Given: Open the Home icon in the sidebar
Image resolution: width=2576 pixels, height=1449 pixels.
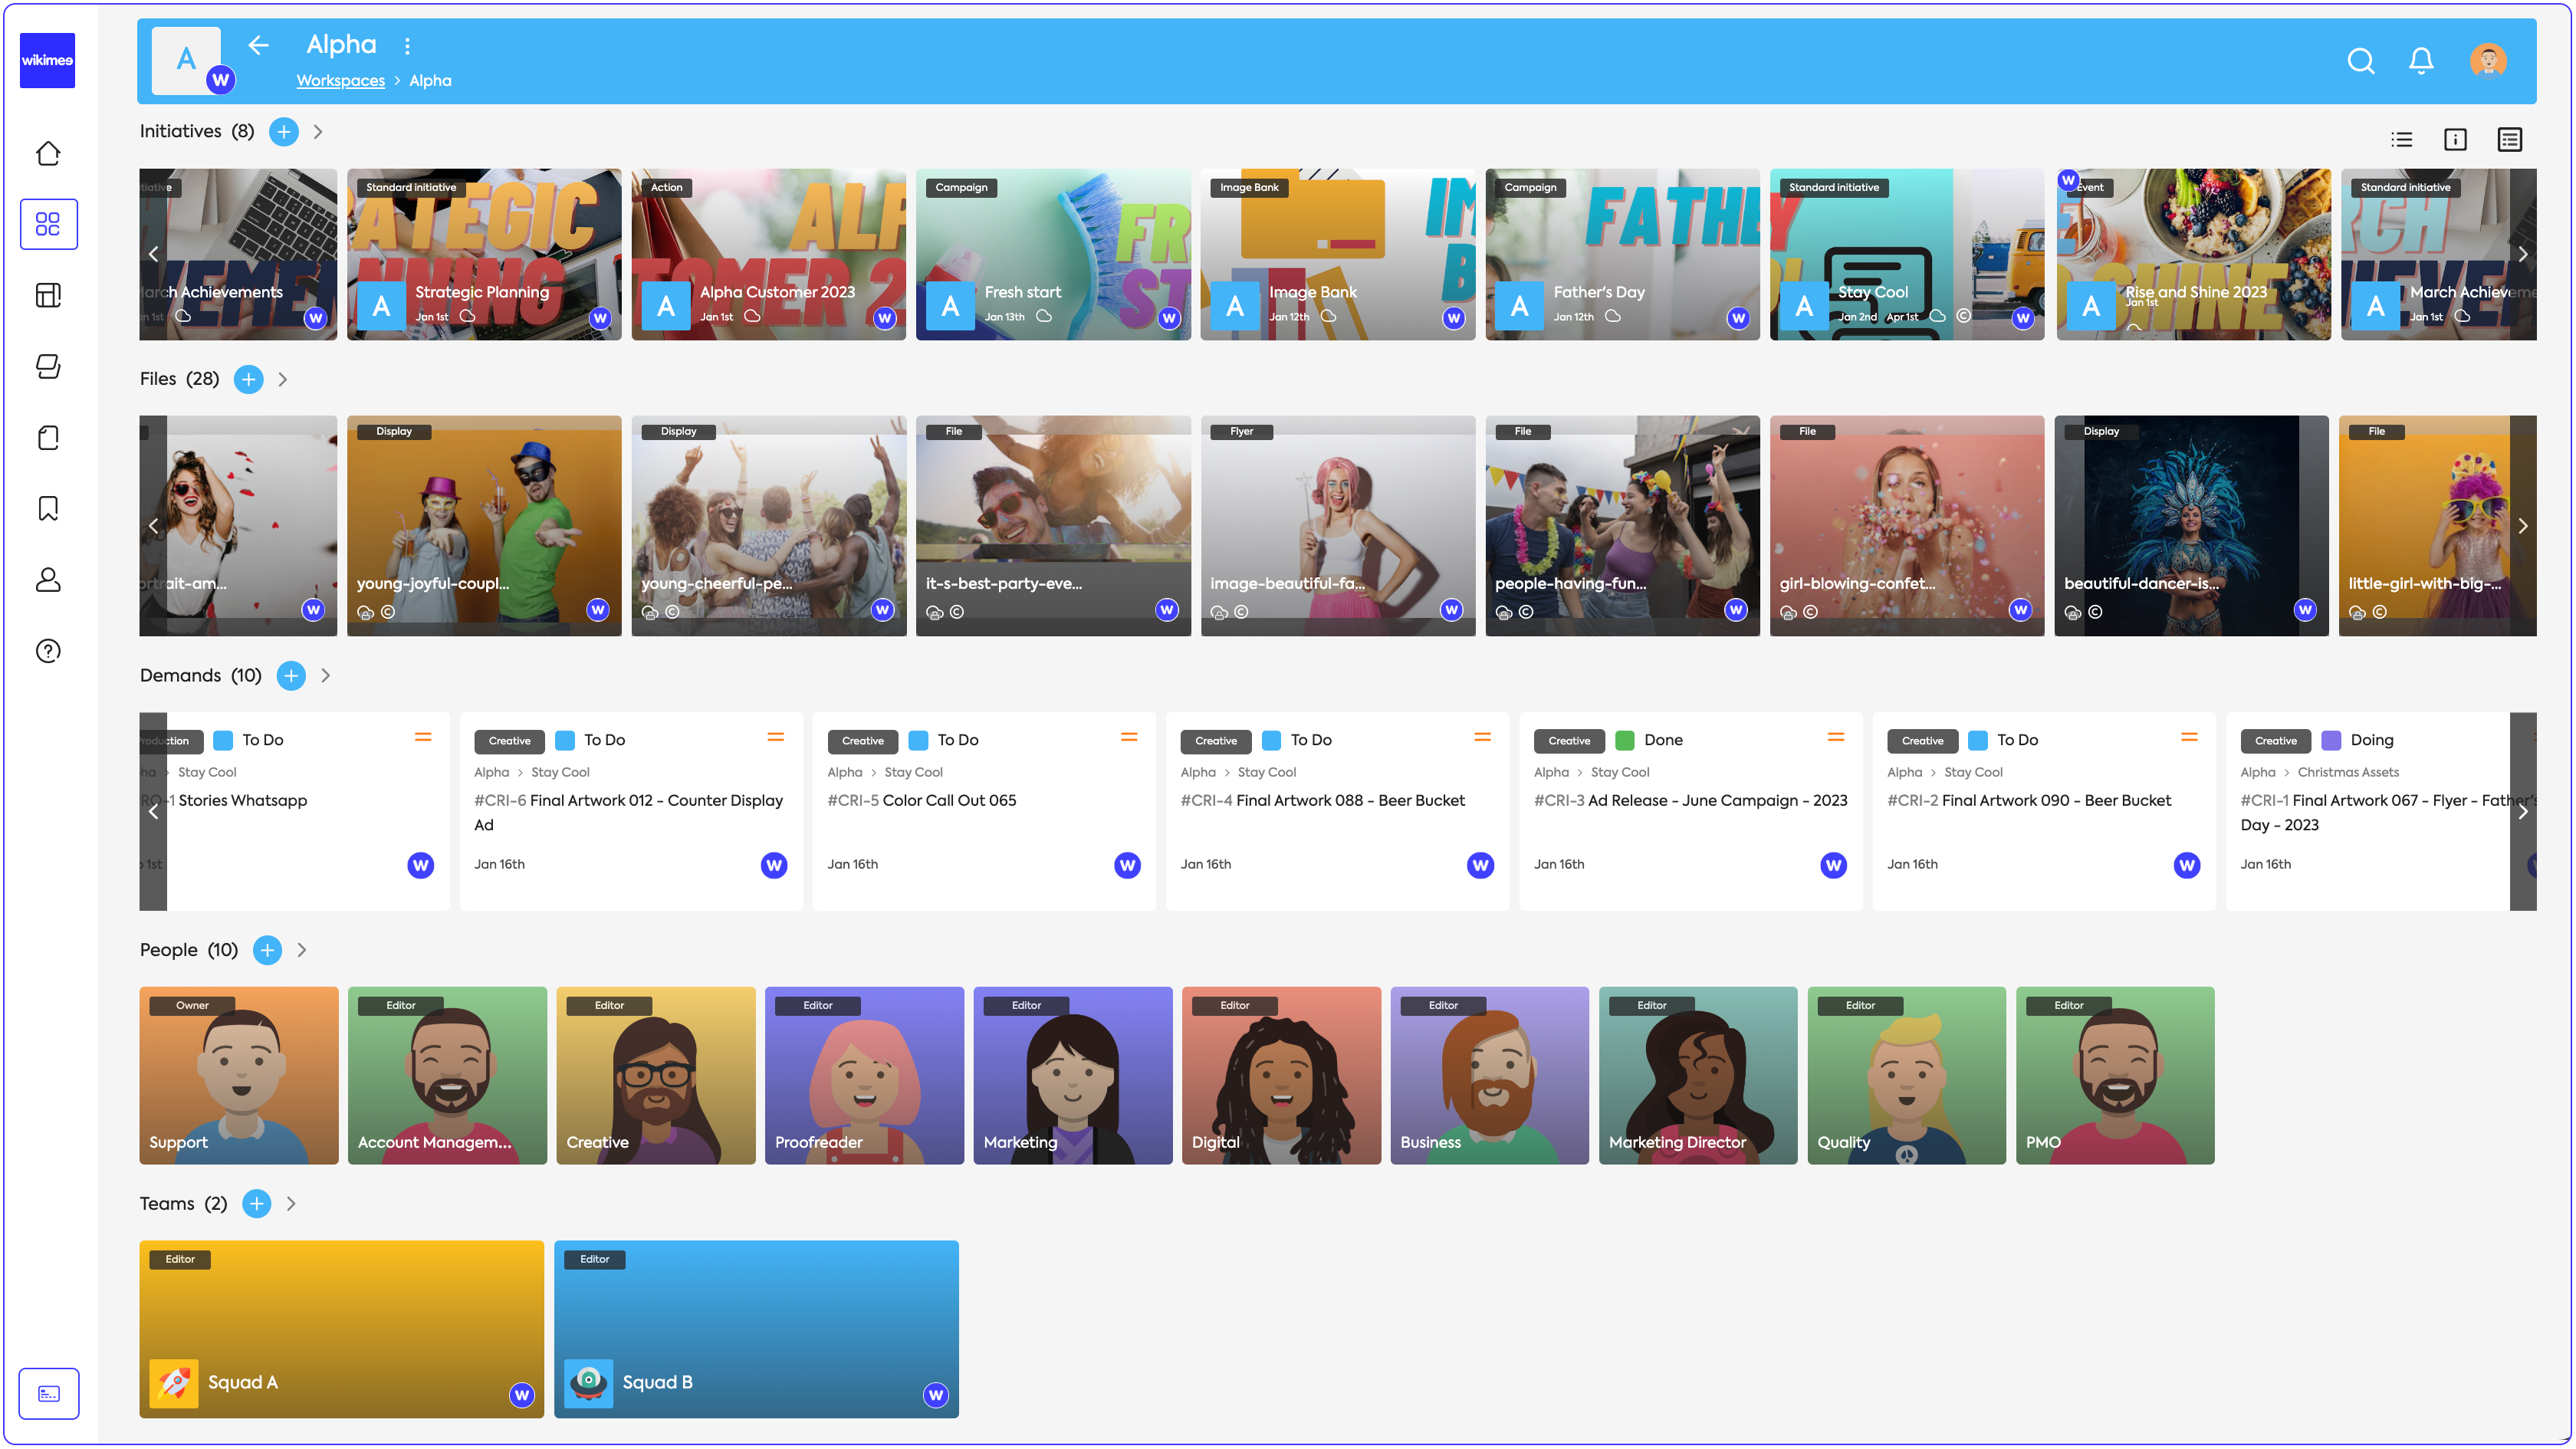Looking at the screenshot, I should pos(48,153).
